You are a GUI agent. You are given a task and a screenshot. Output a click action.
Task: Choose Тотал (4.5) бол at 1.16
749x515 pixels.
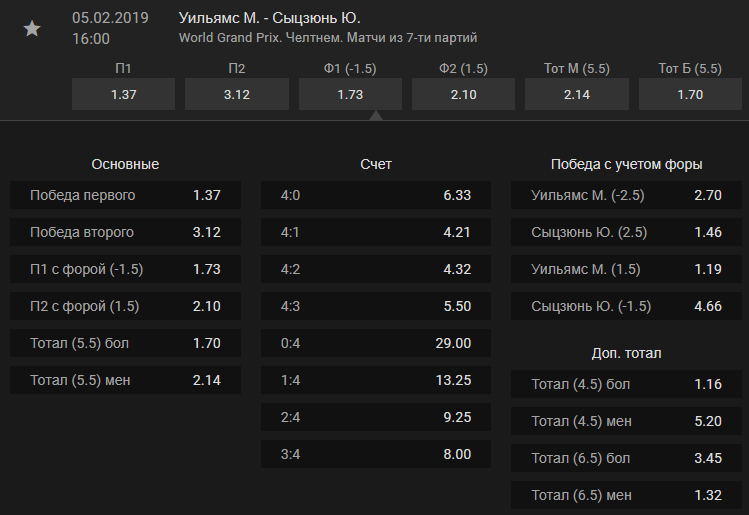click(x=626, y=384)
